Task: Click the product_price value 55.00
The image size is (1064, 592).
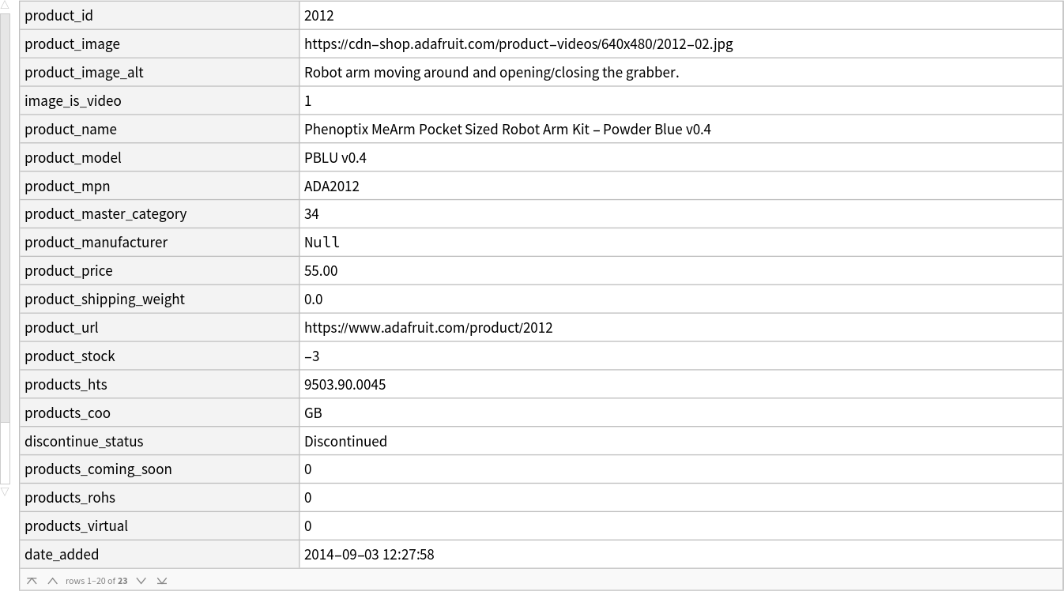Action: (x=321, y=271)
